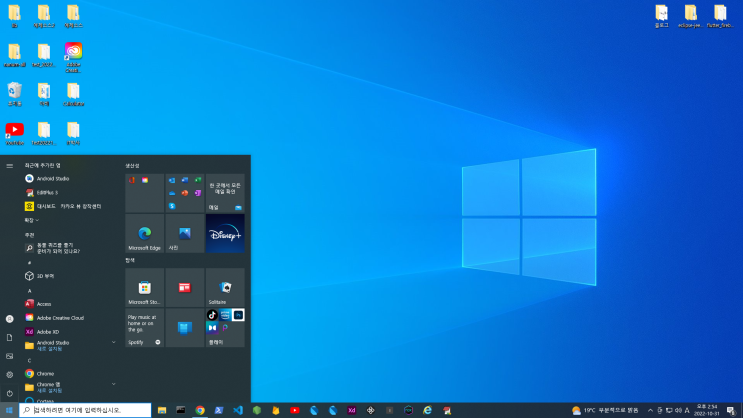Open the Disney+ tile
The height and width of the screenshot is (418, 743).
click(225, 233)
